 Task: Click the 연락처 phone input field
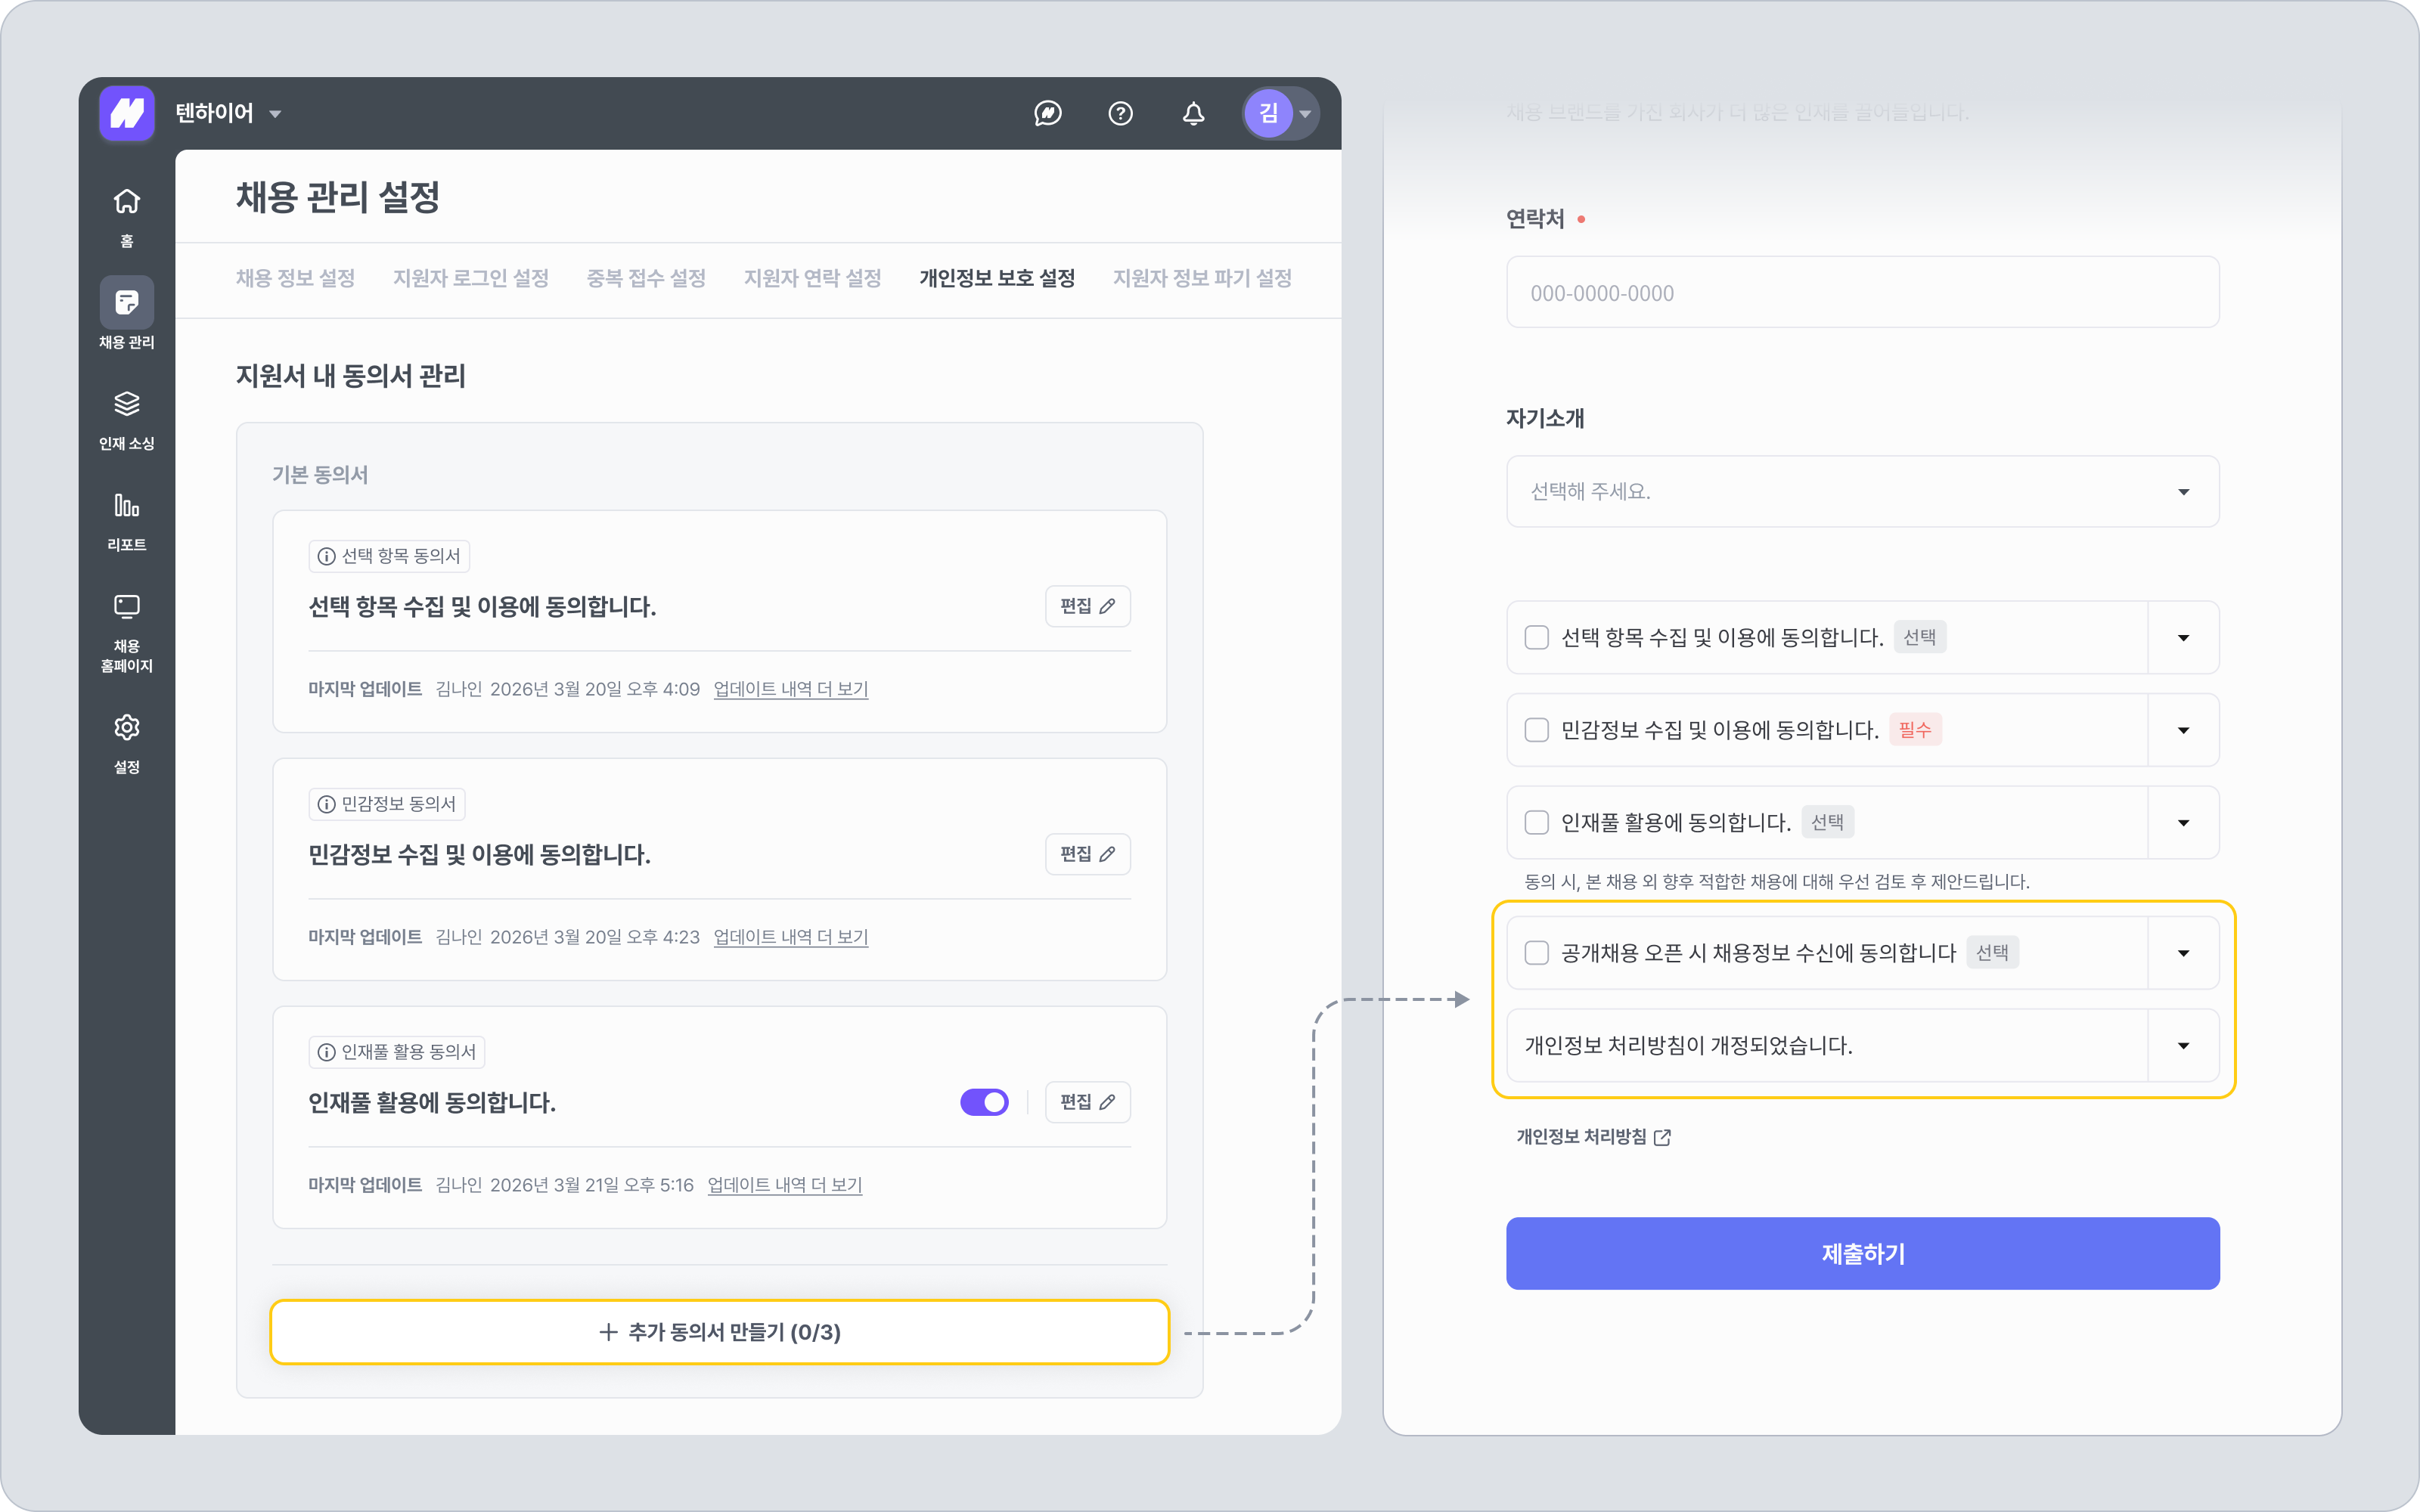coord(1862,293)
